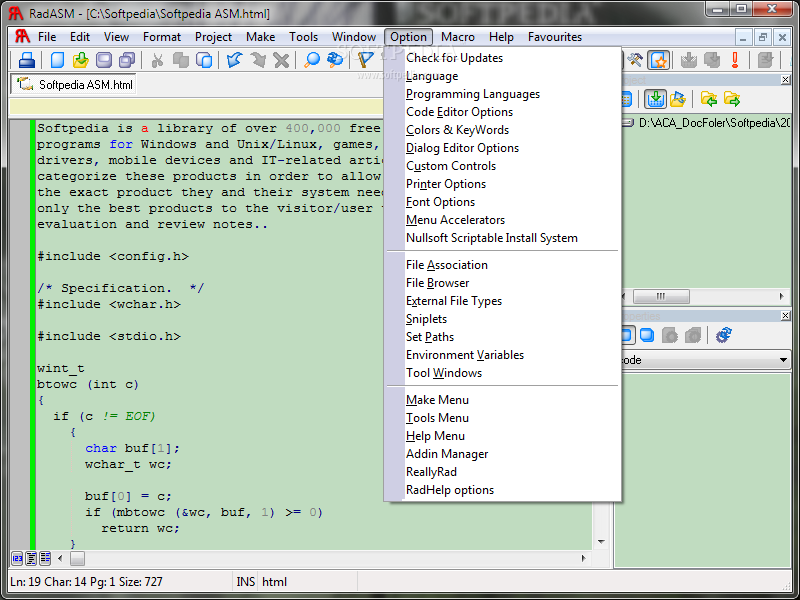The width and height of the screenshot is (800, 600).
Task: Open the Make menu in menu bar
Action: pyautogui.click(x=260, y=37)
